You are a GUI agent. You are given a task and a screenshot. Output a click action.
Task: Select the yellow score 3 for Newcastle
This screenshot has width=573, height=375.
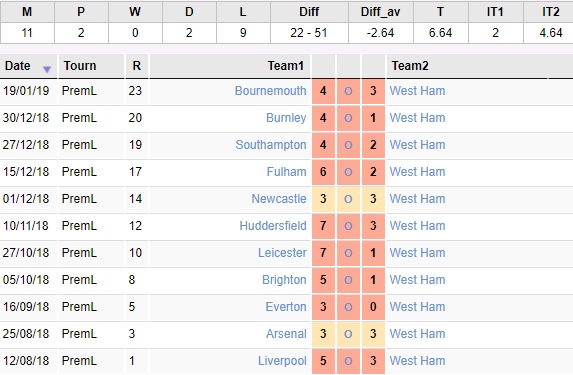(x=323, y=199)
